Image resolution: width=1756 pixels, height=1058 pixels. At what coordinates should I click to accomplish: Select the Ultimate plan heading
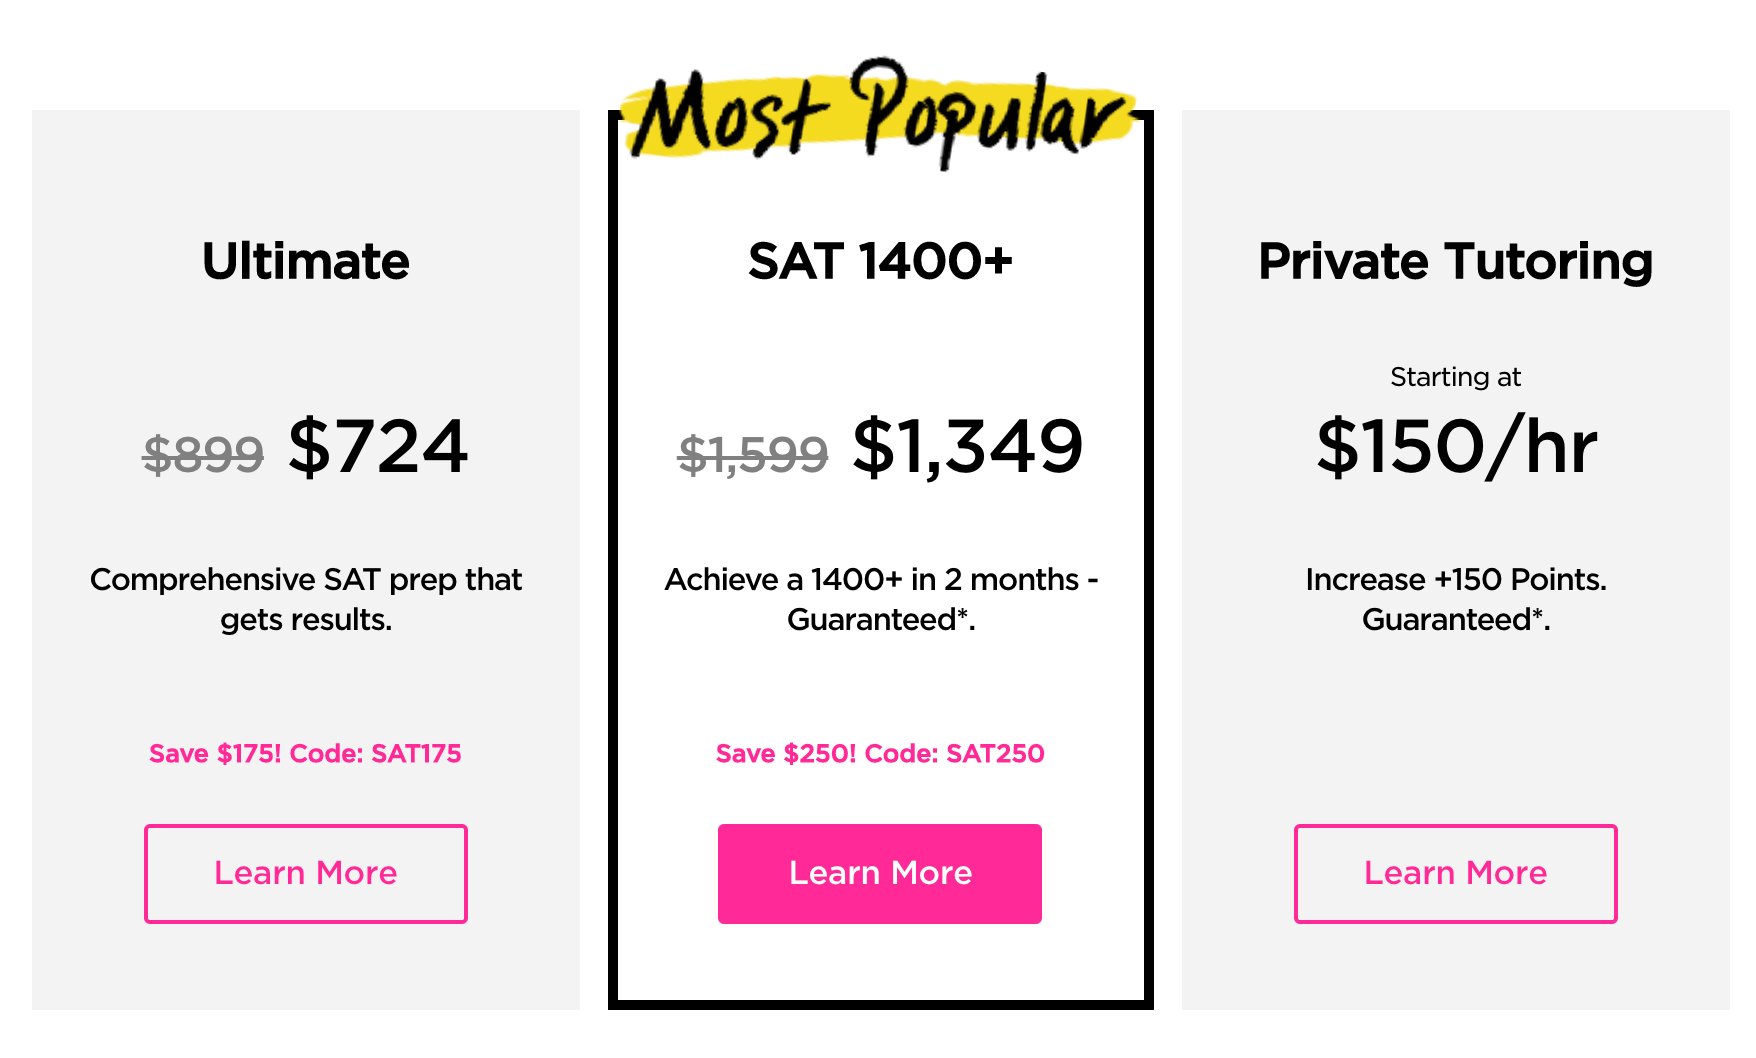[305, 262]
